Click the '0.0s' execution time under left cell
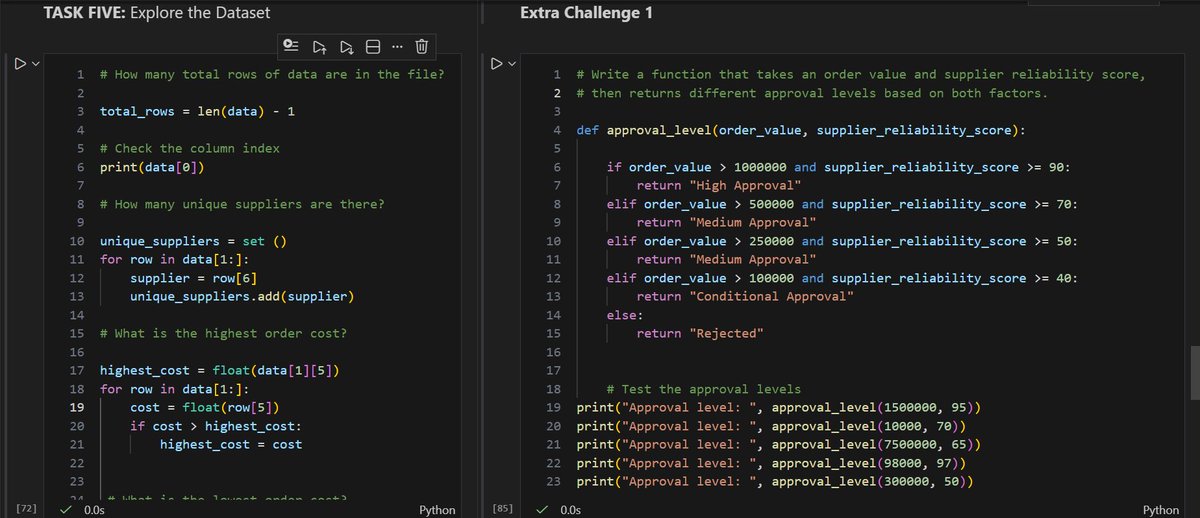Viewport: 1200px width, 518px height. (93, 510)
